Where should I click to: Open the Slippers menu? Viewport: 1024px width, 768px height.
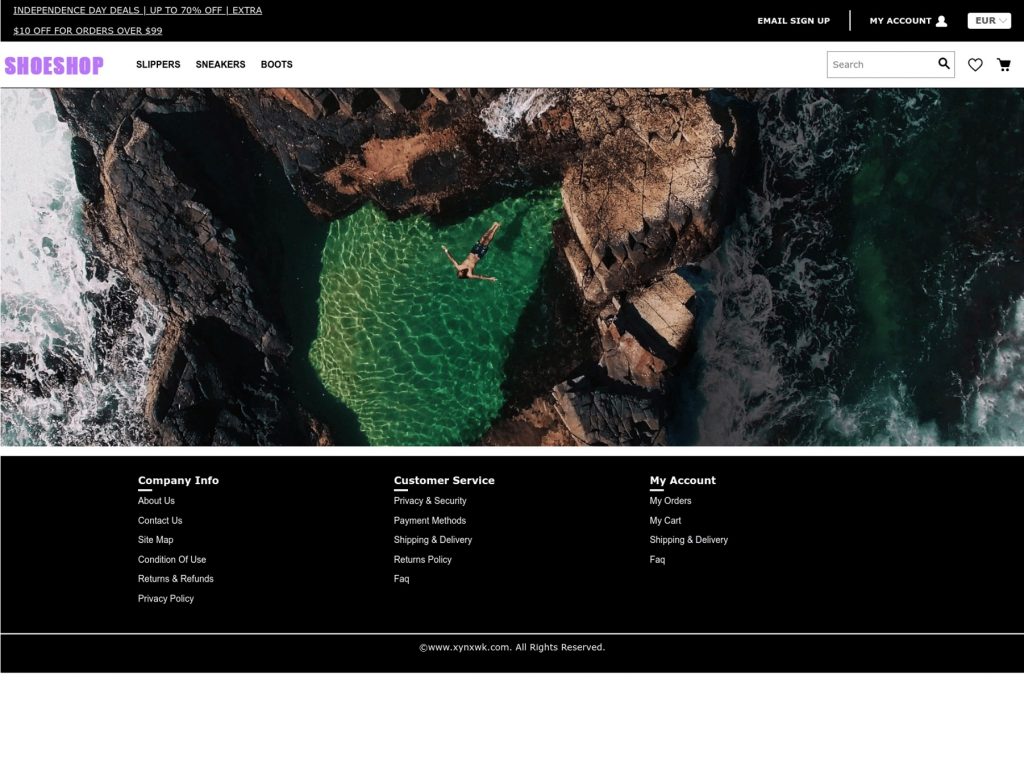(158, 65)
